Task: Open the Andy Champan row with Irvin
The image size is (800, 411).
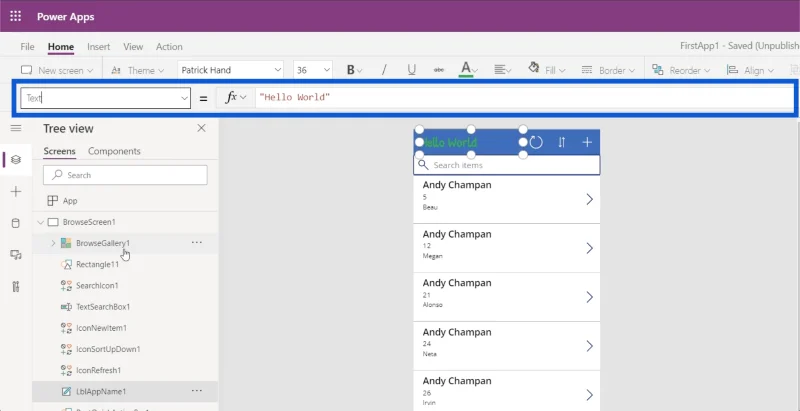Action: click(507, 391)
